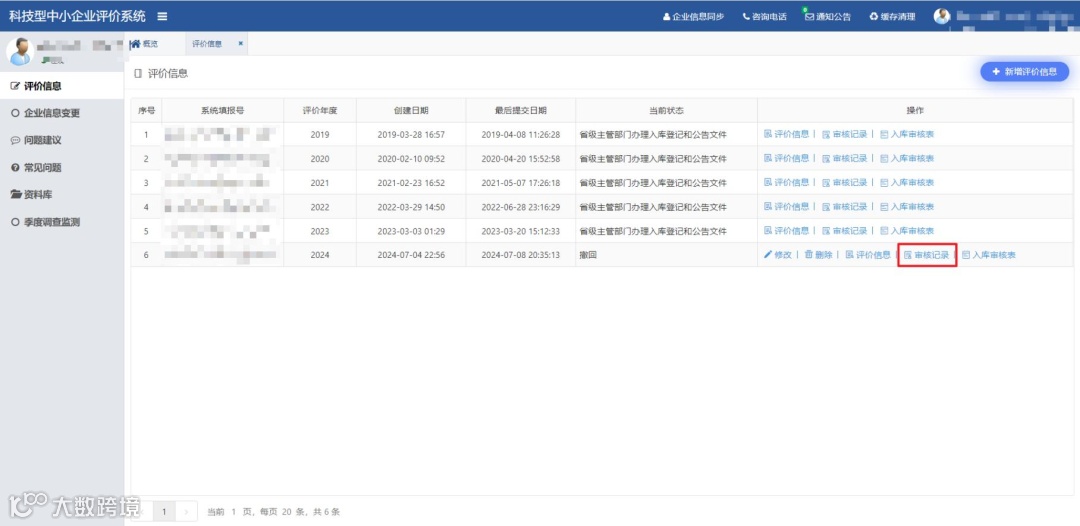1080x526 pixels.
Task: Open 审核记录 for the 2024 row
Action: click(x=926, y=255)
